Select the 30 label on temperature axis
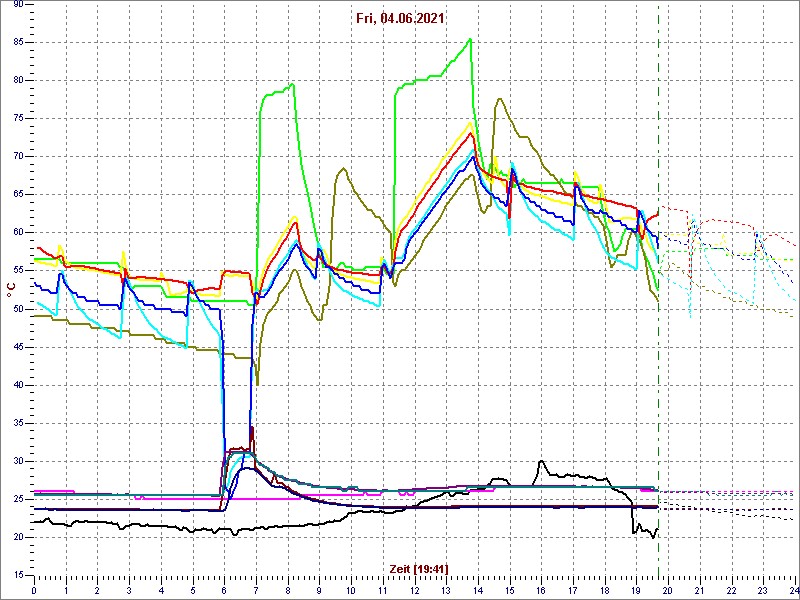Viewport: 800px width, 600px height. tap(18, 461)
